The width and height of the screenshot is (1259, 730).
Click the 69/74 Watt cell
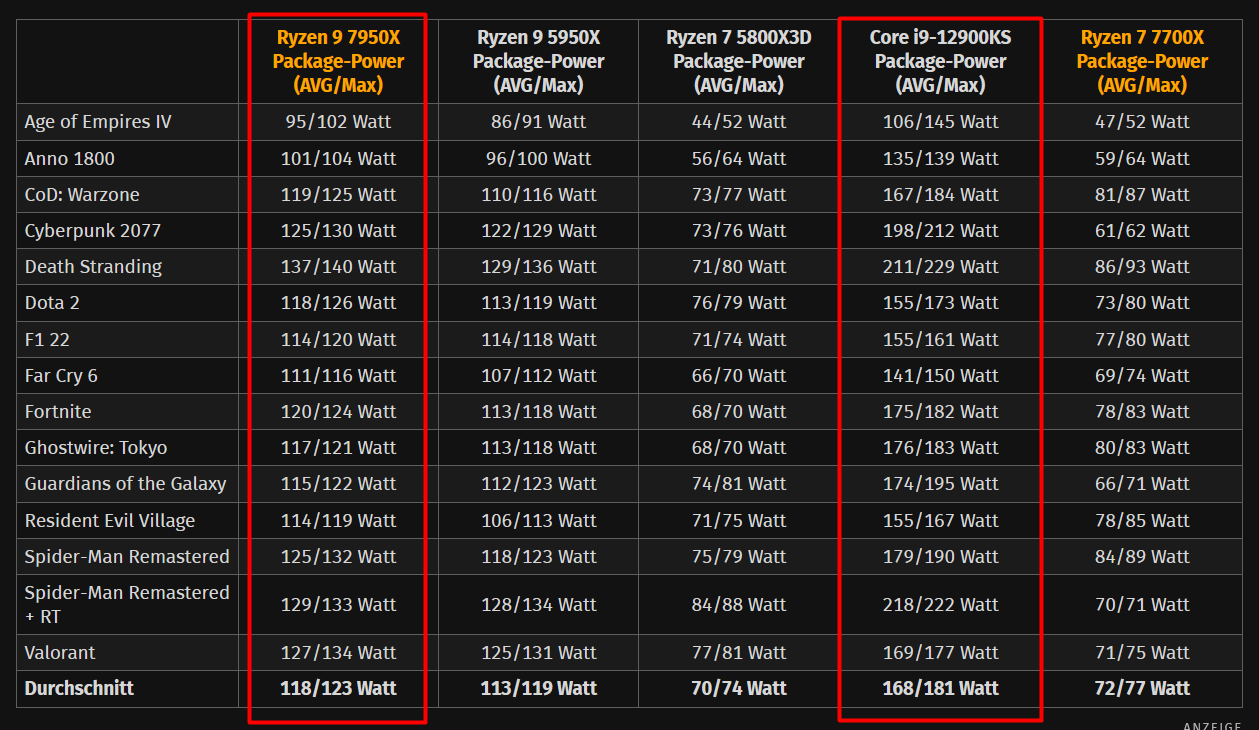1142,375
